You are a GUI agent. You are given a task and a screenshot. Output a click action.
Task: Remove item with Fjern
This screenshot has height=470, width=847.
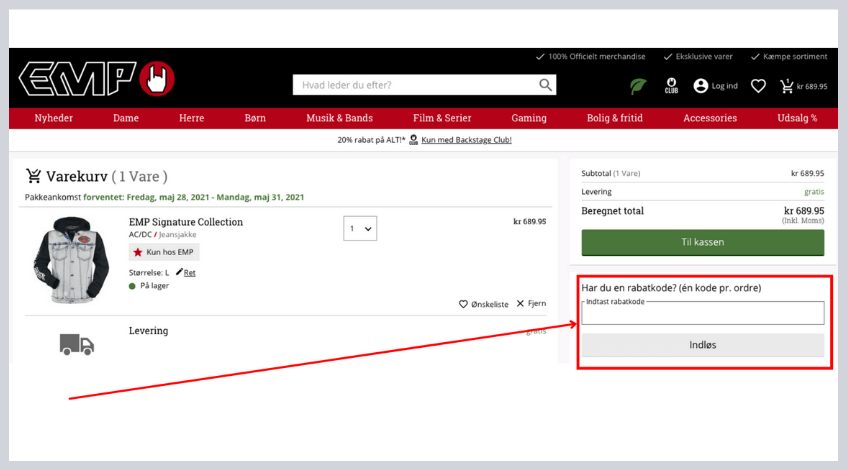pos(531,303)
